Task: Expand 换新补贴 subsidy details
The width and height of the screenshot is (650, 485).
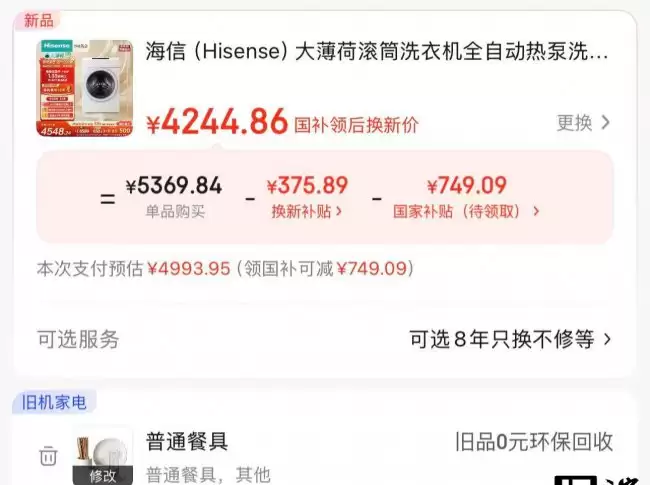Action: [307, 211]
